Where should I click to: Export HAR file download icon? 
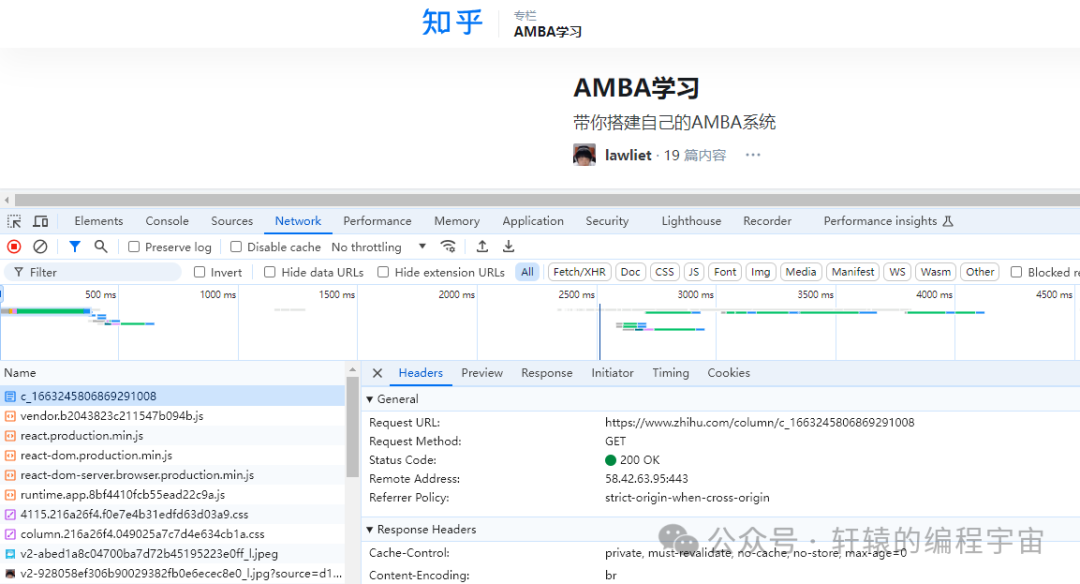click(508, 247)
